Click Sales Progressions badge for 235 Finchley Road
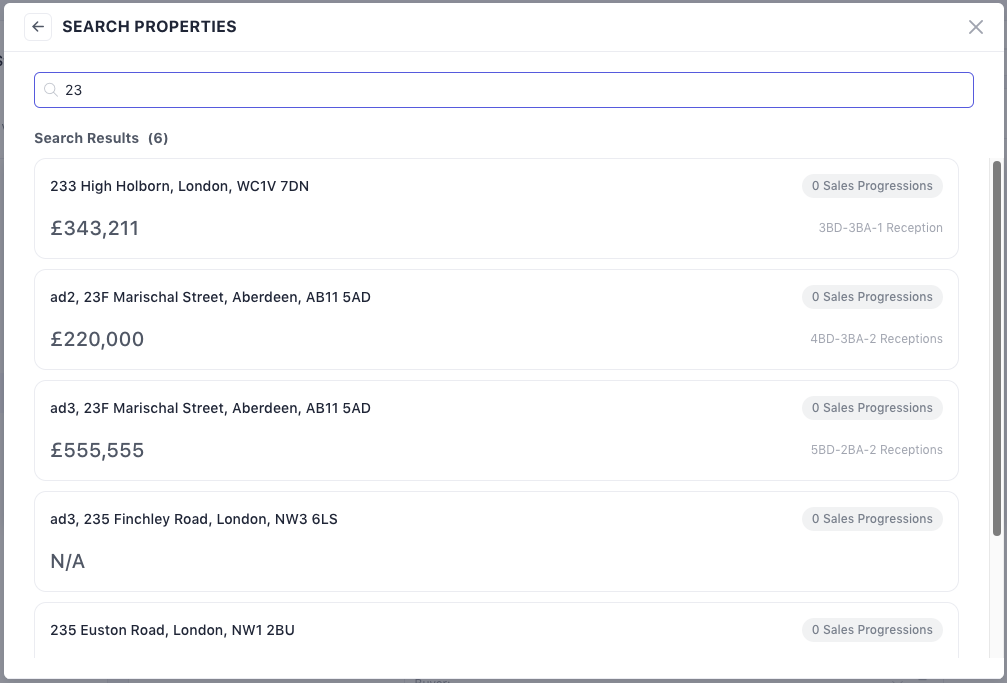This screenshot has height=683, width=1007. [872, 519]
